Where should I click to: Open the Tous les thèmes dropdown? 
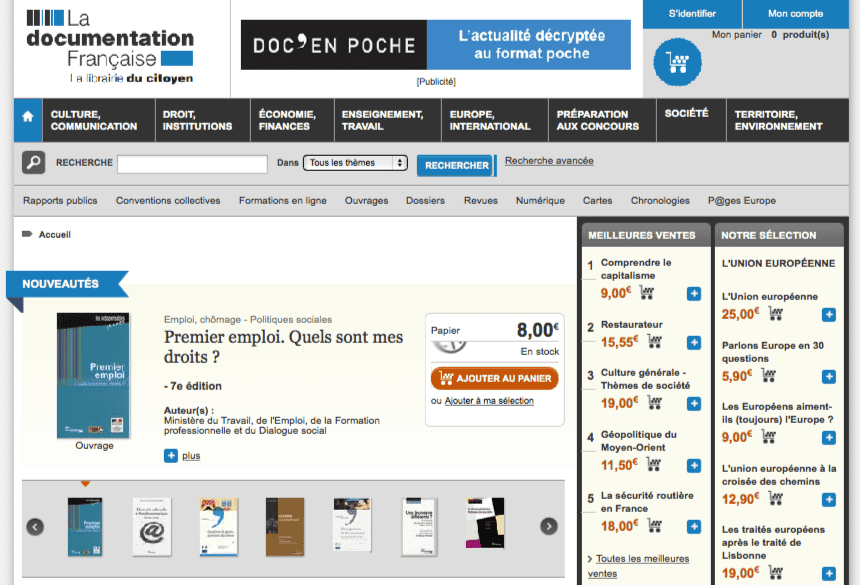point(355,163)
